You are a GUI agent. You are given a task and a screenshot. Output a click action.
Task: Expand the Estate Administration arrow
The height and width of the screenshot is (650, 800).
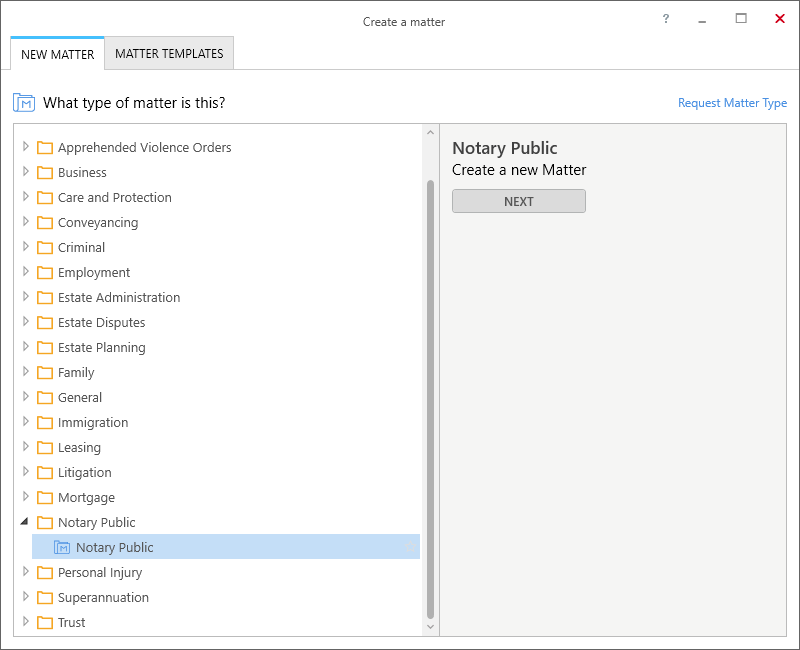point(26,297)
